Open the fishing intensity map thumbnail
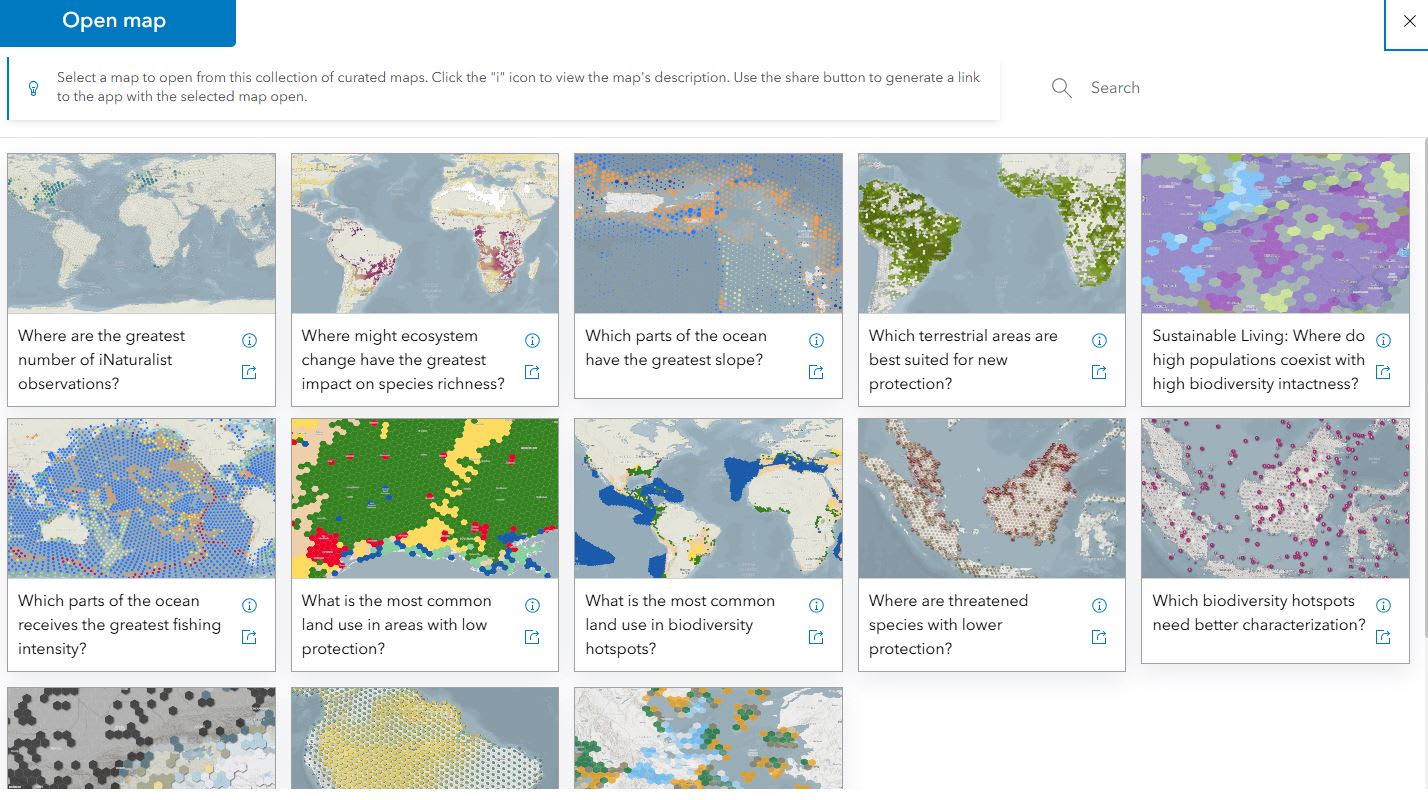The height and width of the screenshot is (800, 1428). [x=141, y=498]
